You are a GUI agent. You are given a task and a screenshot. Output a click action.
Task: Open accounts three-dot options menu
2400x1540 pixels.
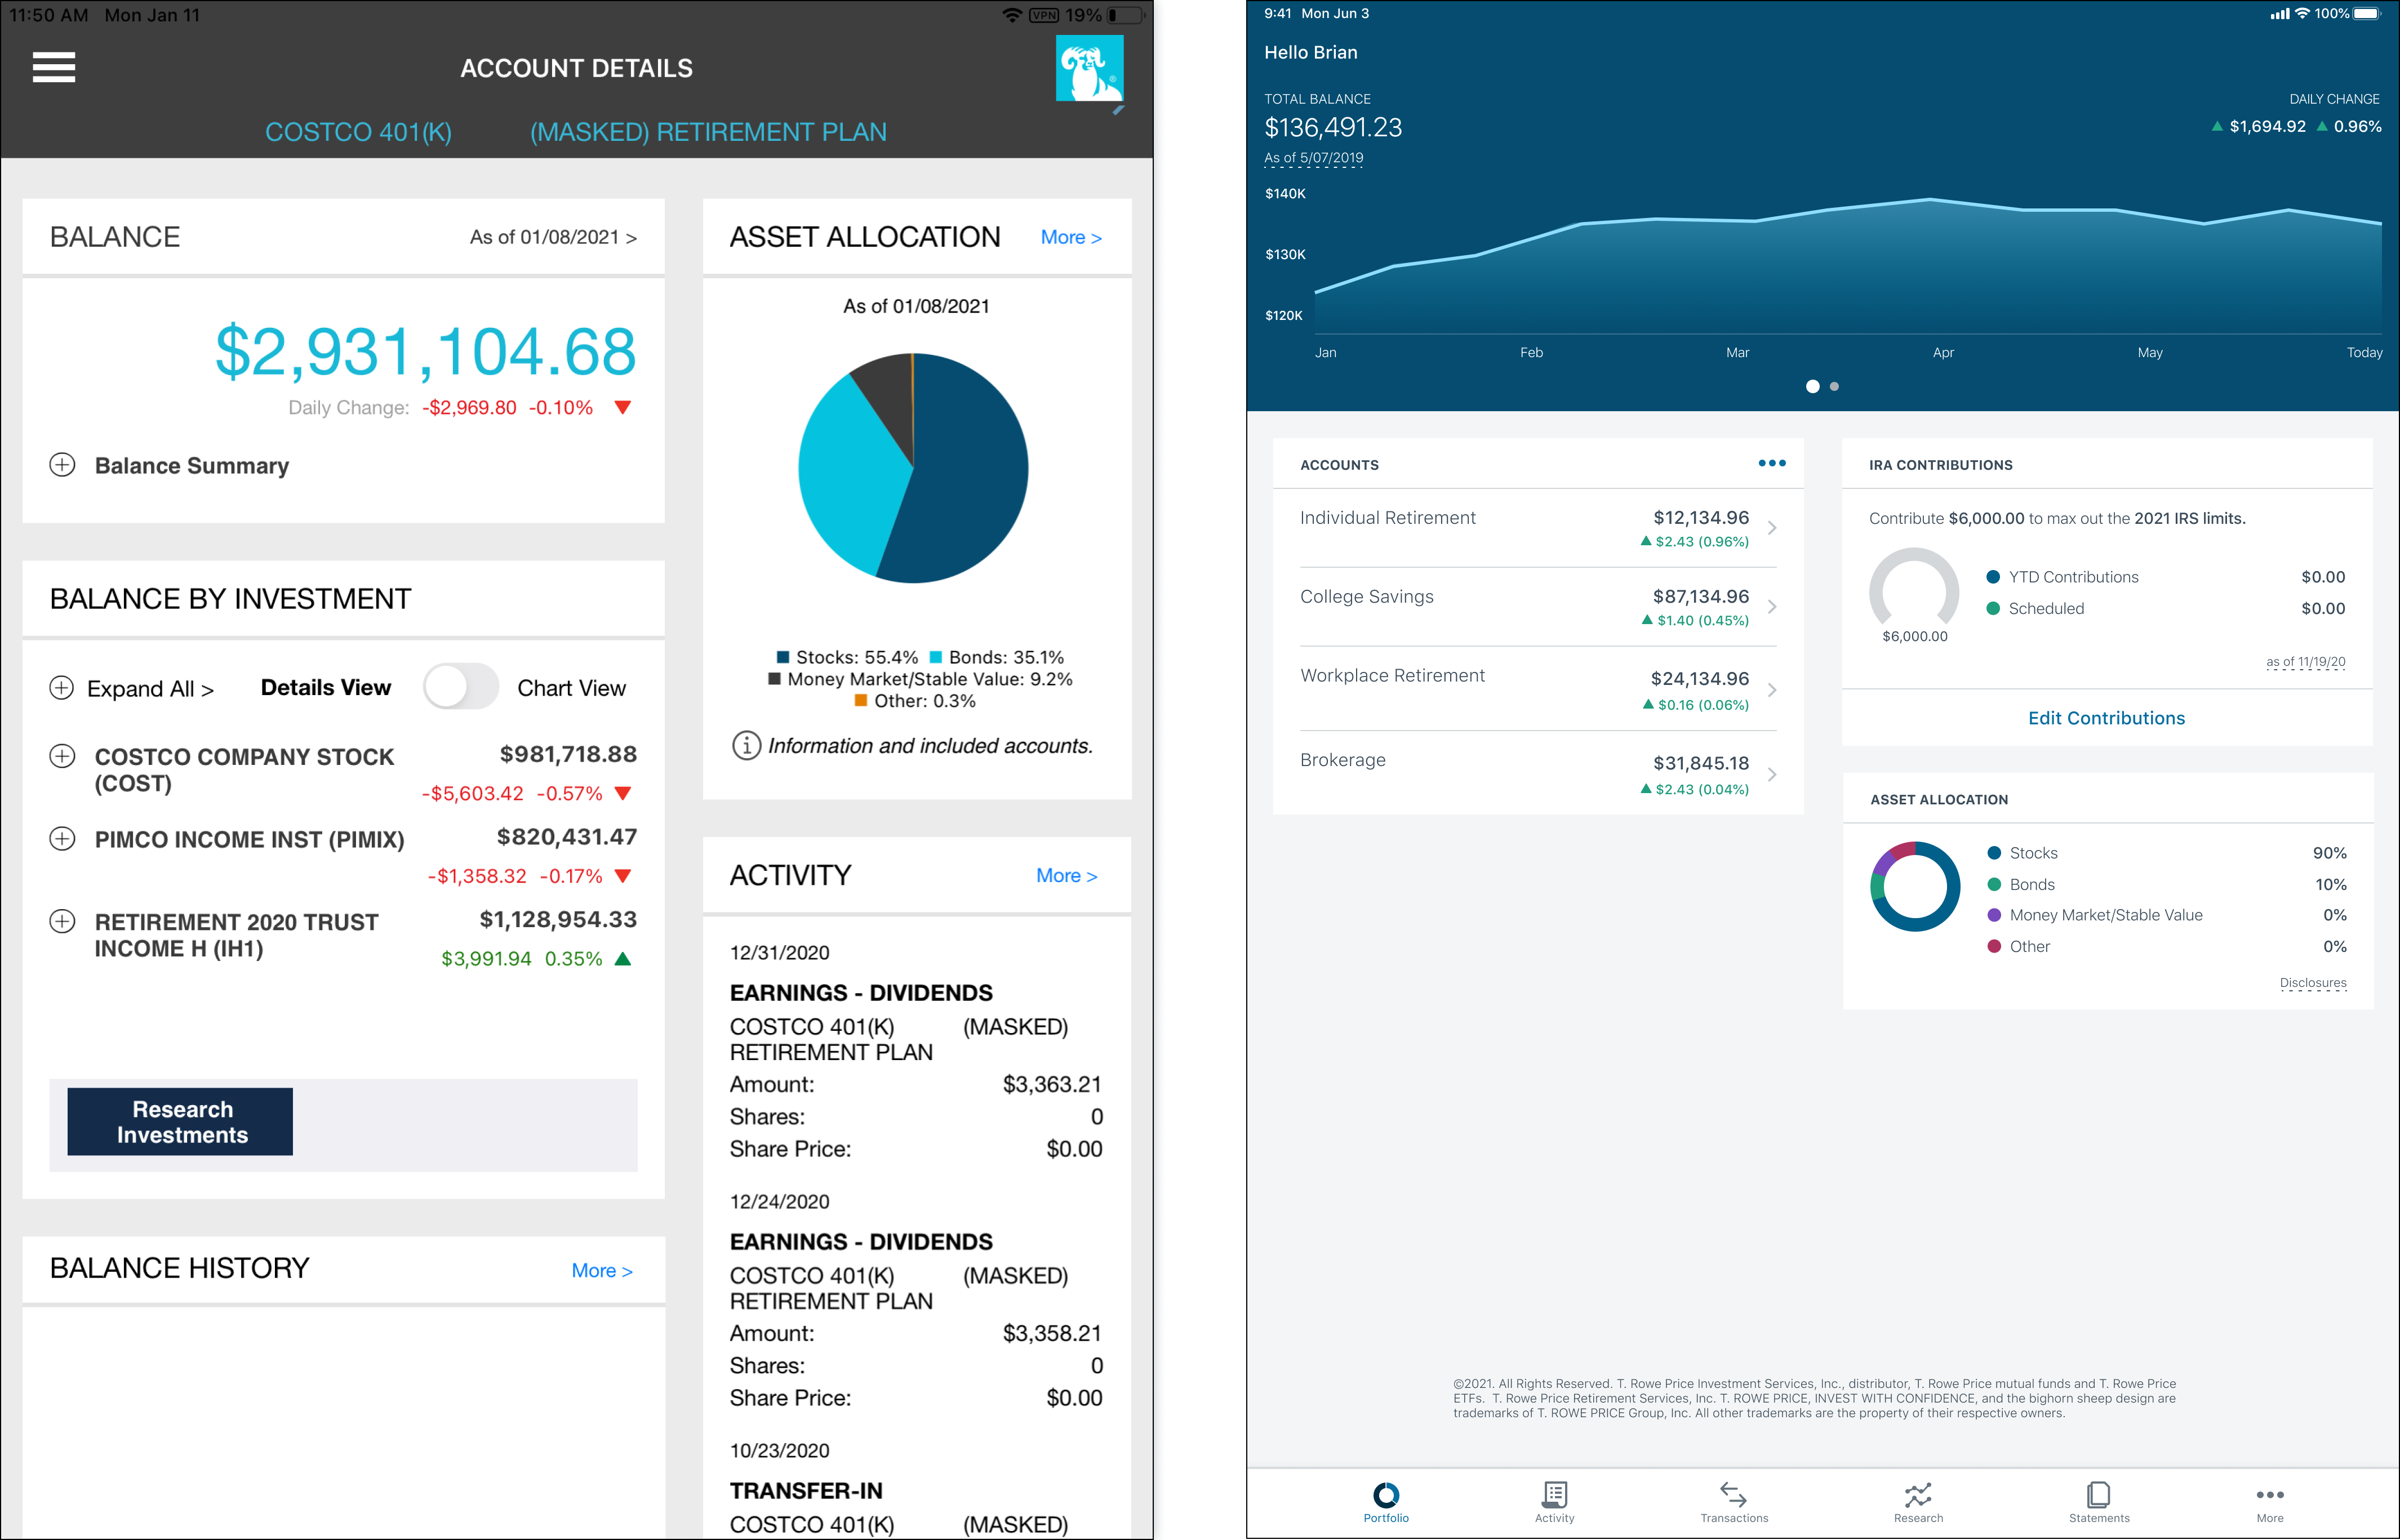click(1772, 463)
